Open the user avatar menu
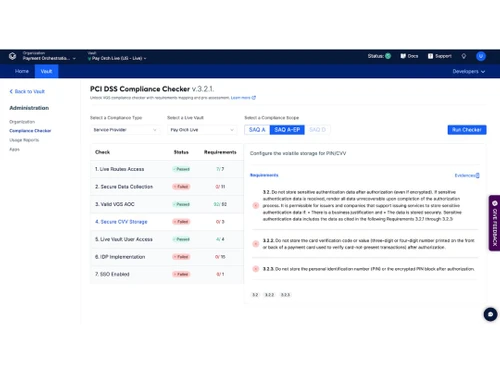The width and height of the screenshot is (500, 375). point(481,56)
